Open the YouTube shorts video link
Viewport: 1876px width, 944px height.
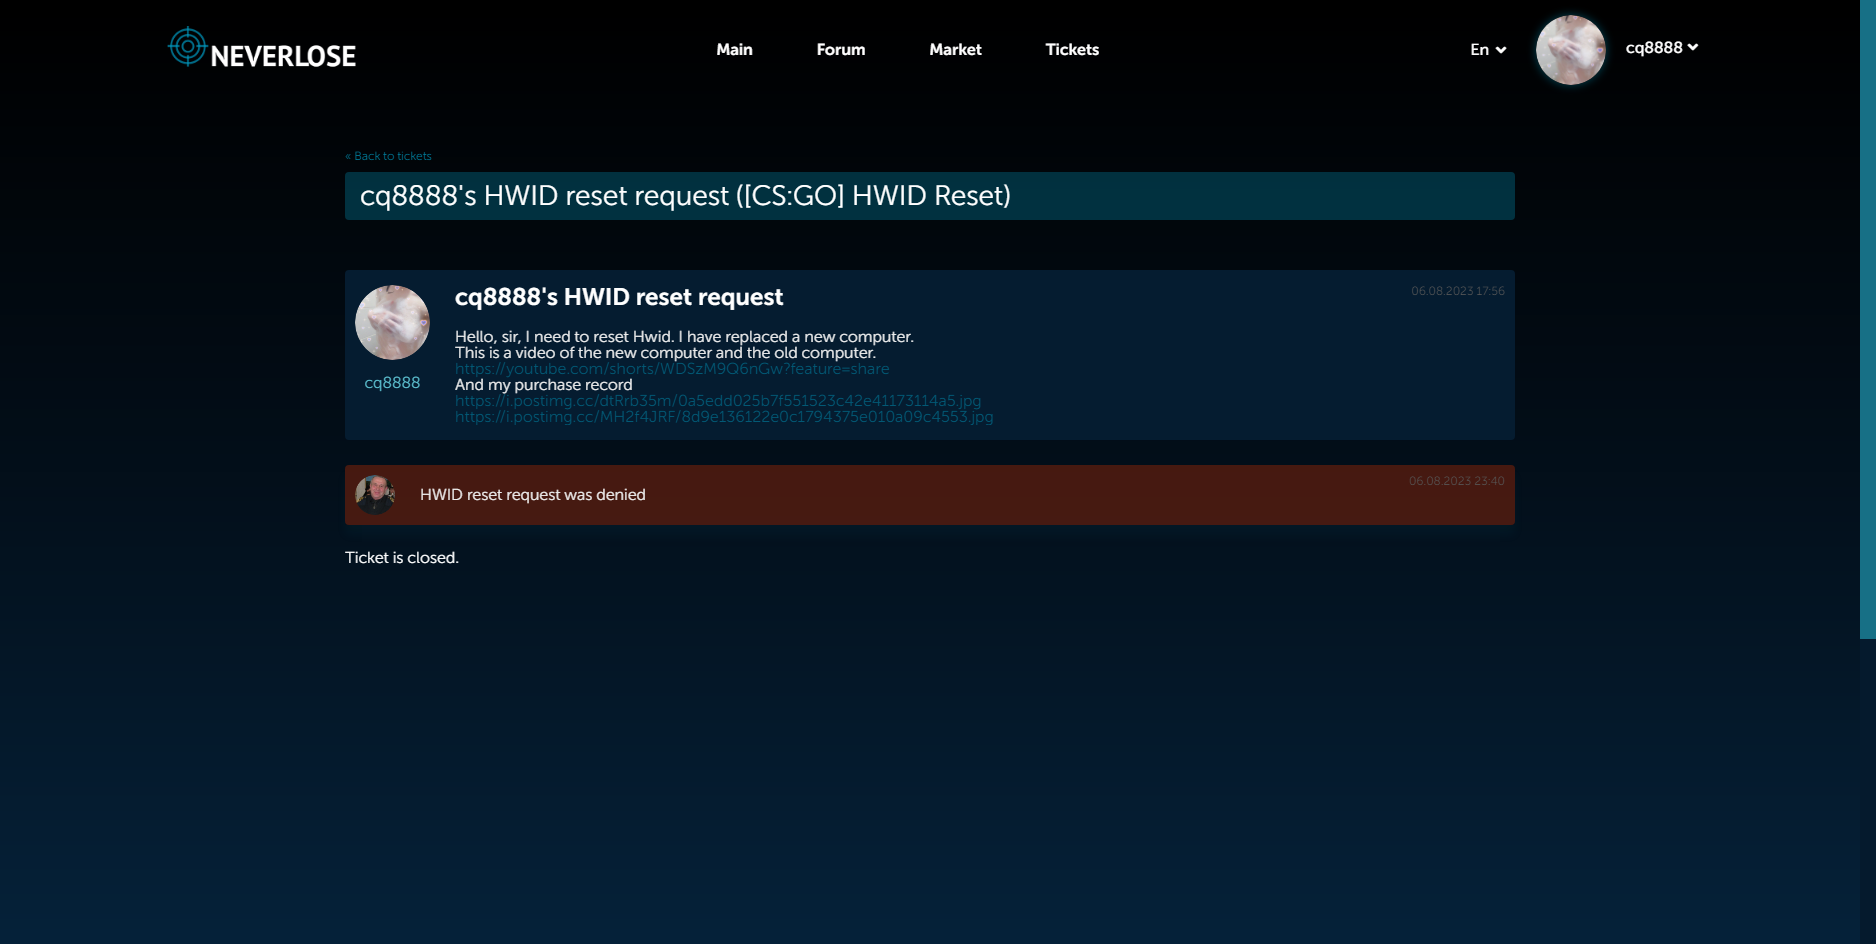[672, 369]
